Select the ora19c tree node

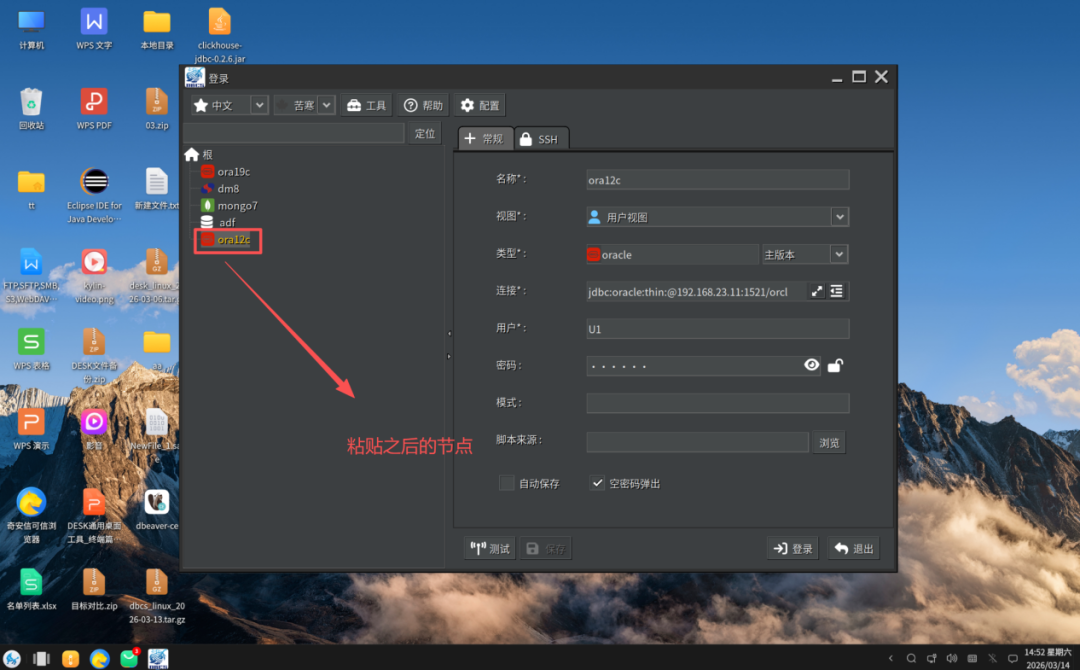click(226, 171)
